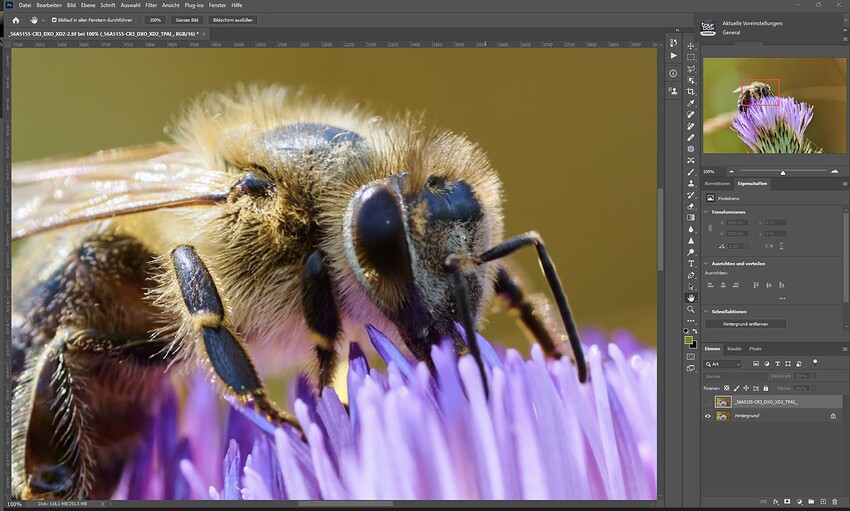Select the Type tool
The height and width of the screenshot is (511, 850).
(x=691, y=263)
